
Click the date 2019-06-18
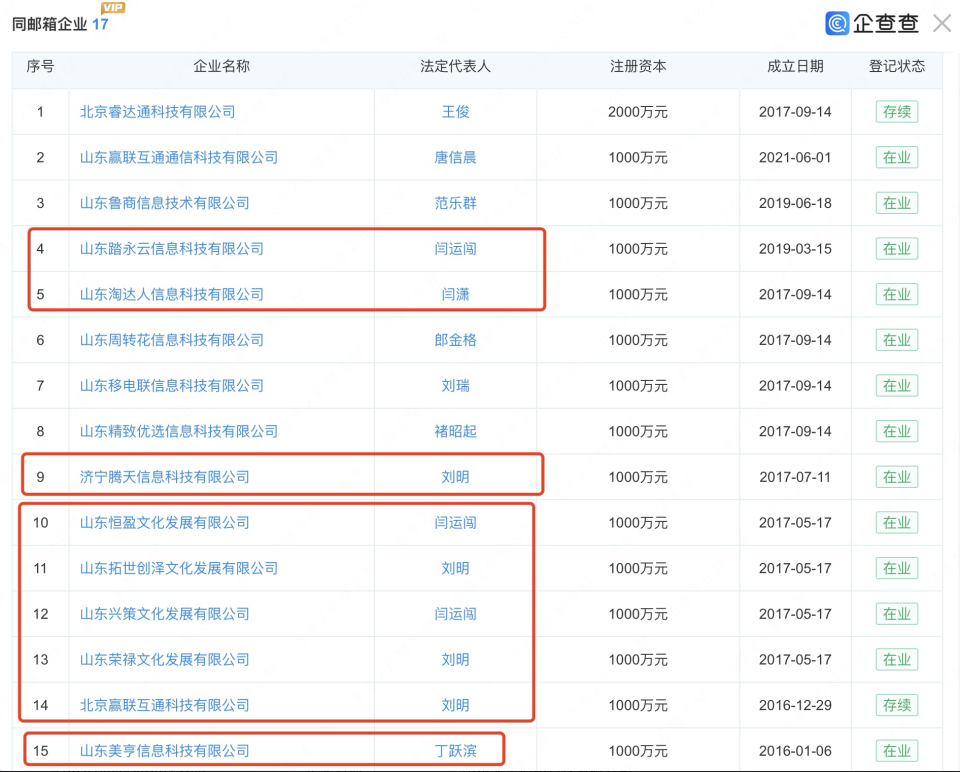(795, 203)
